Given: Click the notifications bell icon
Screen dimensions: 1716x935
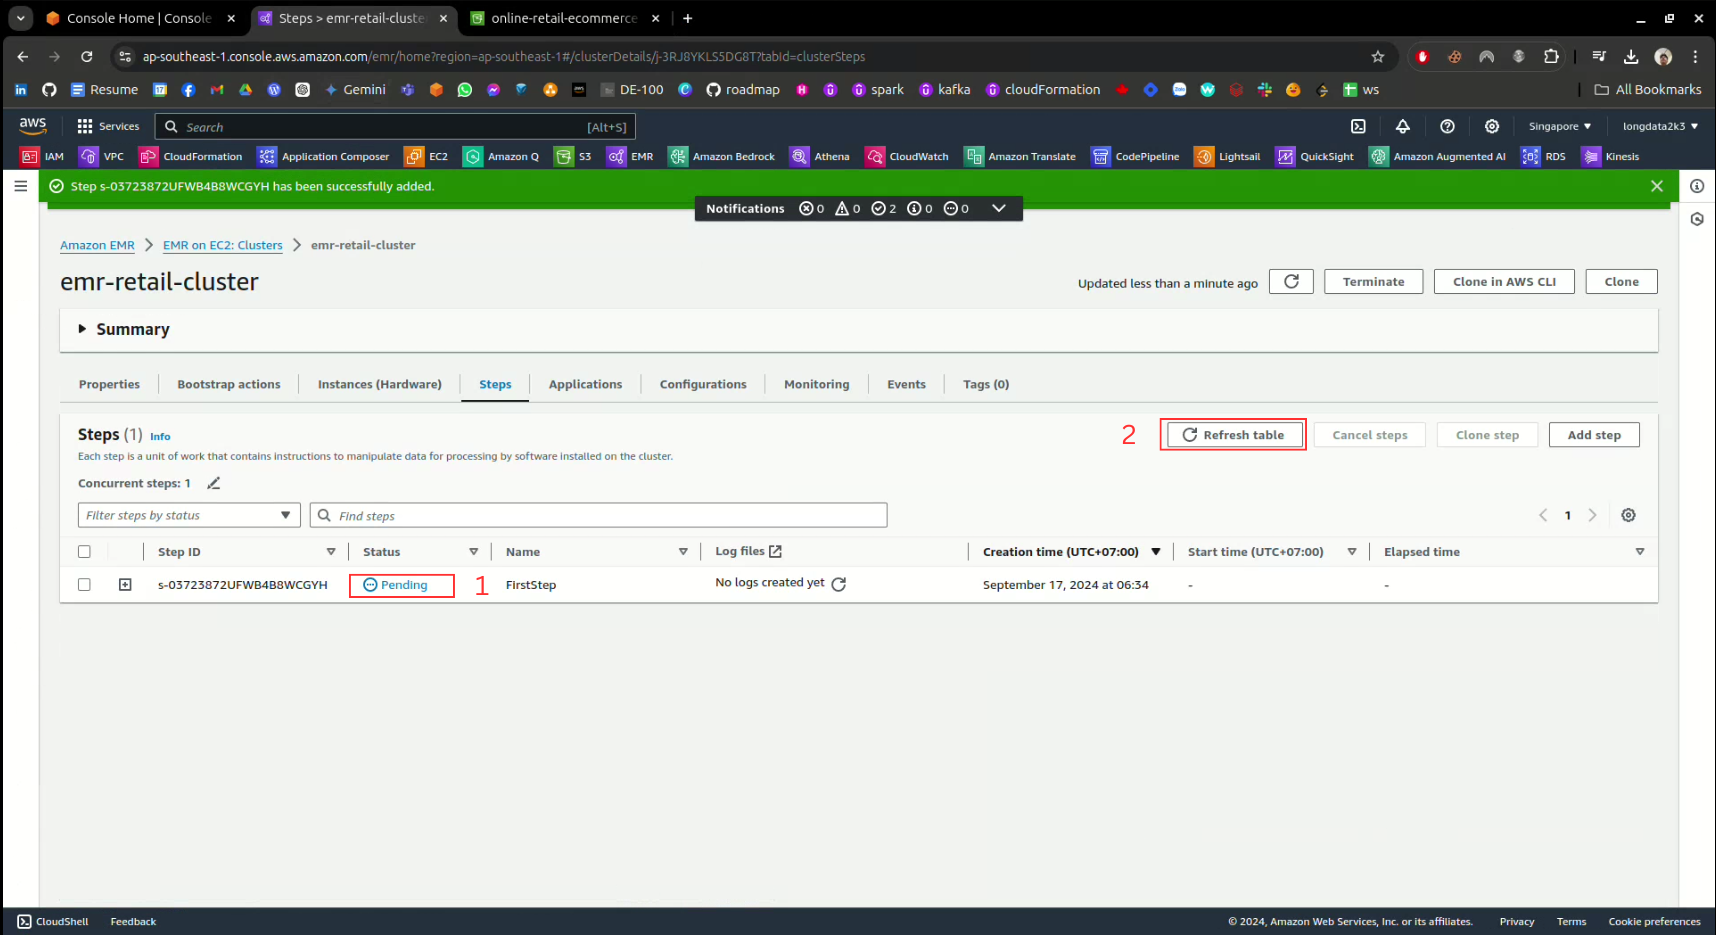Looking at the screenshot, I should (x=1402, y=126).
